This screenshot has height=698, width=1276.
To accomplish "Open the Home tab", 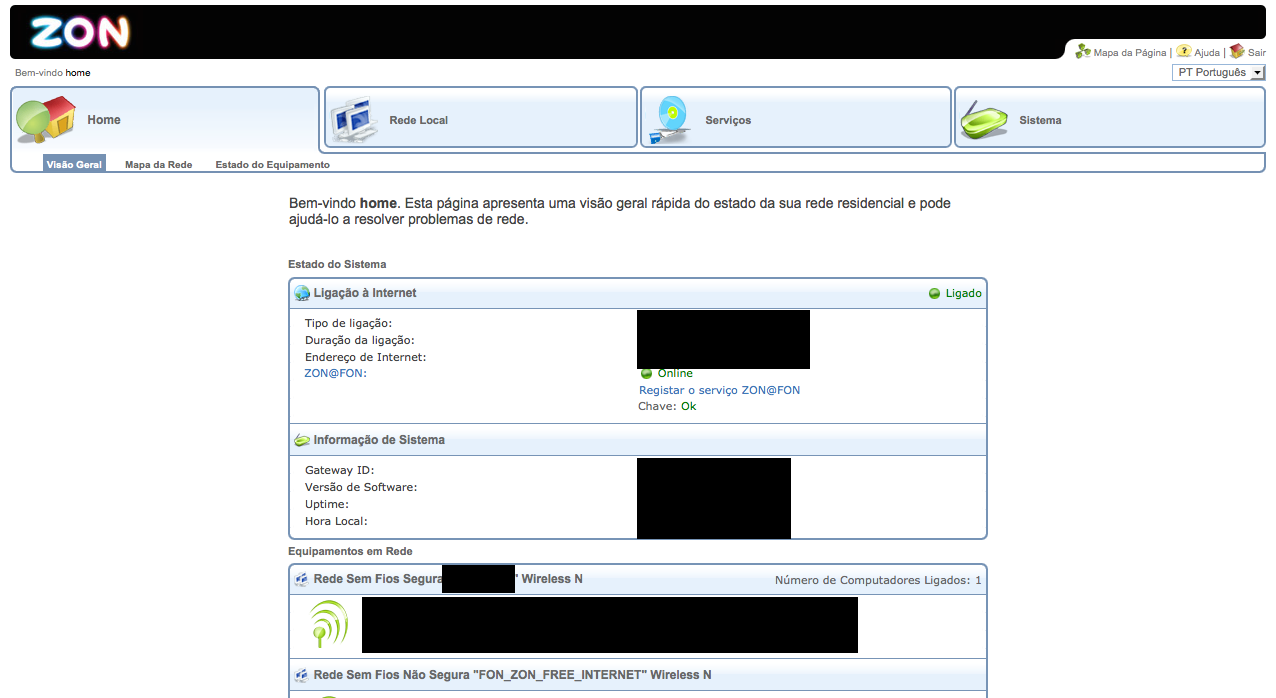I will [165, 120].
